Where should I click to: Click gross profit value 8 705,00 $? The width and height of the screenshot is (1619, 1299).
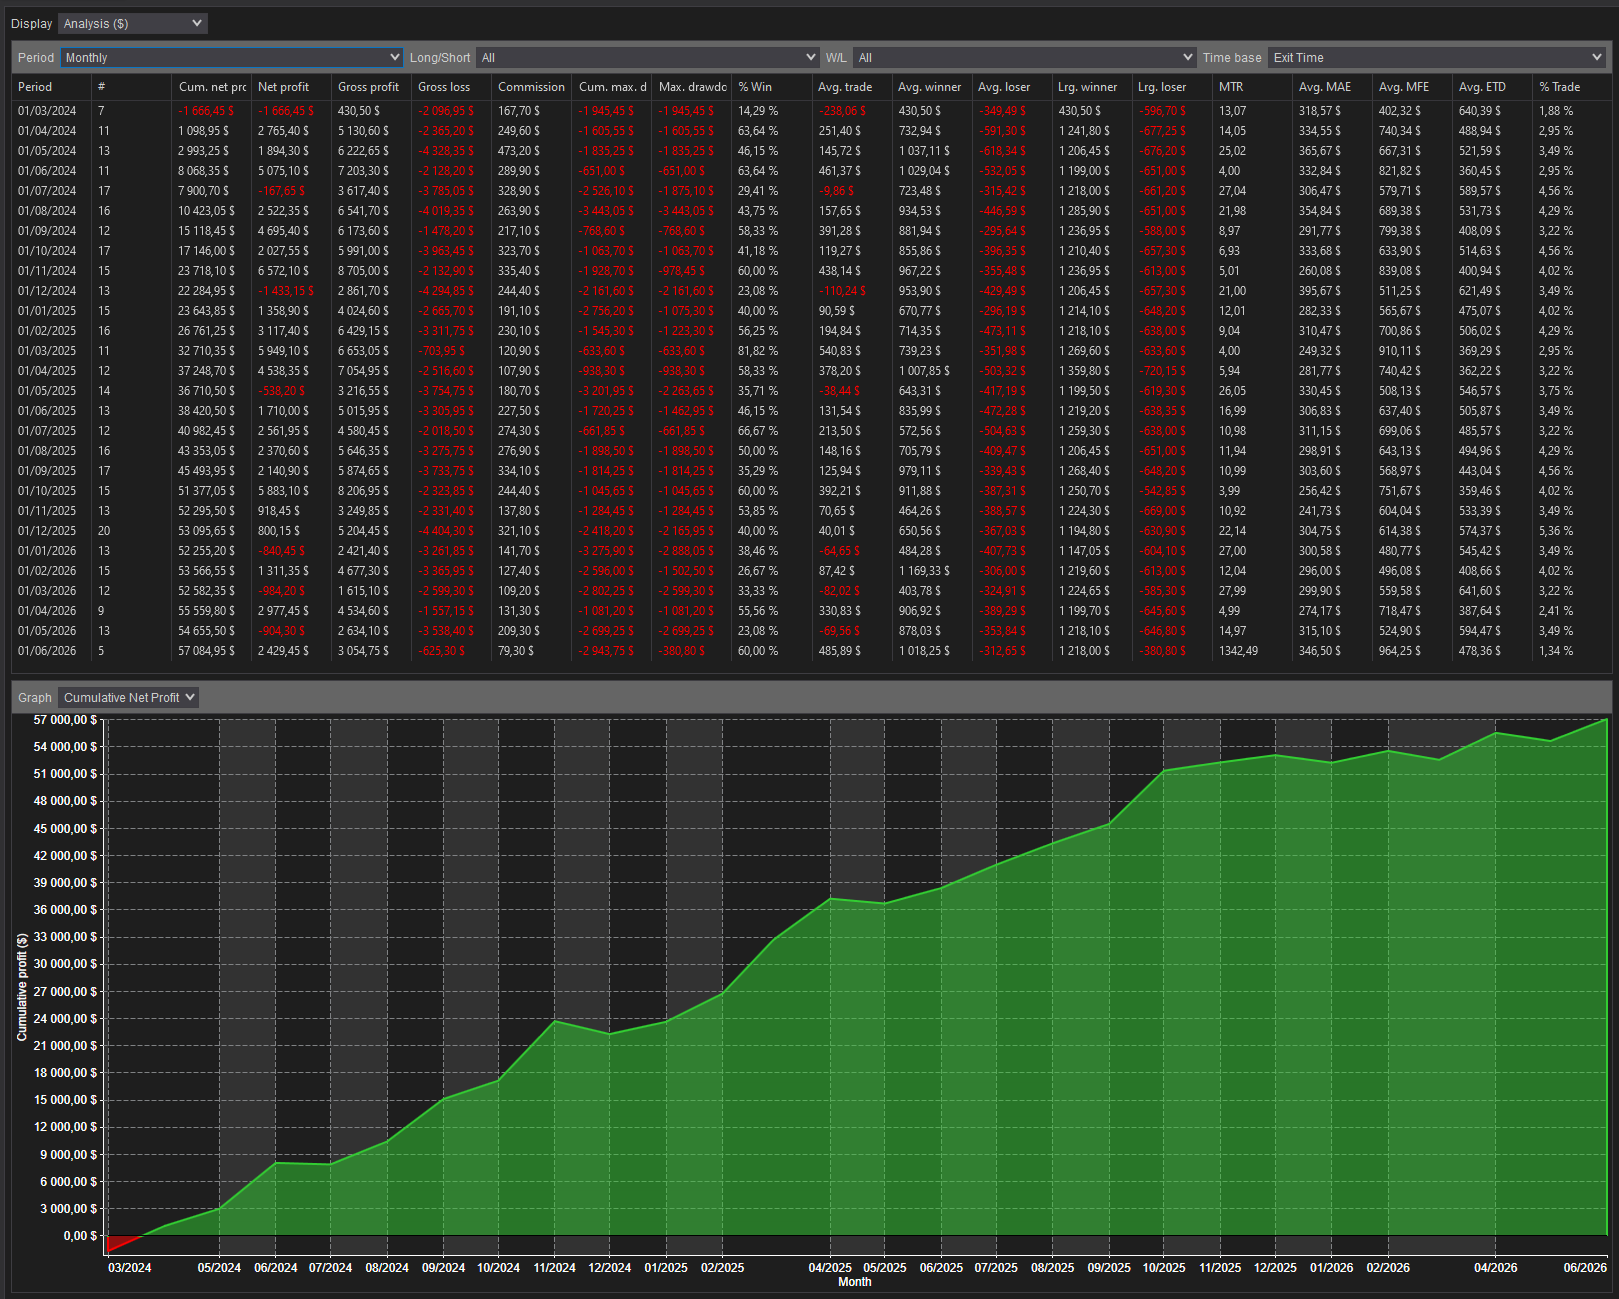point(364,271)
